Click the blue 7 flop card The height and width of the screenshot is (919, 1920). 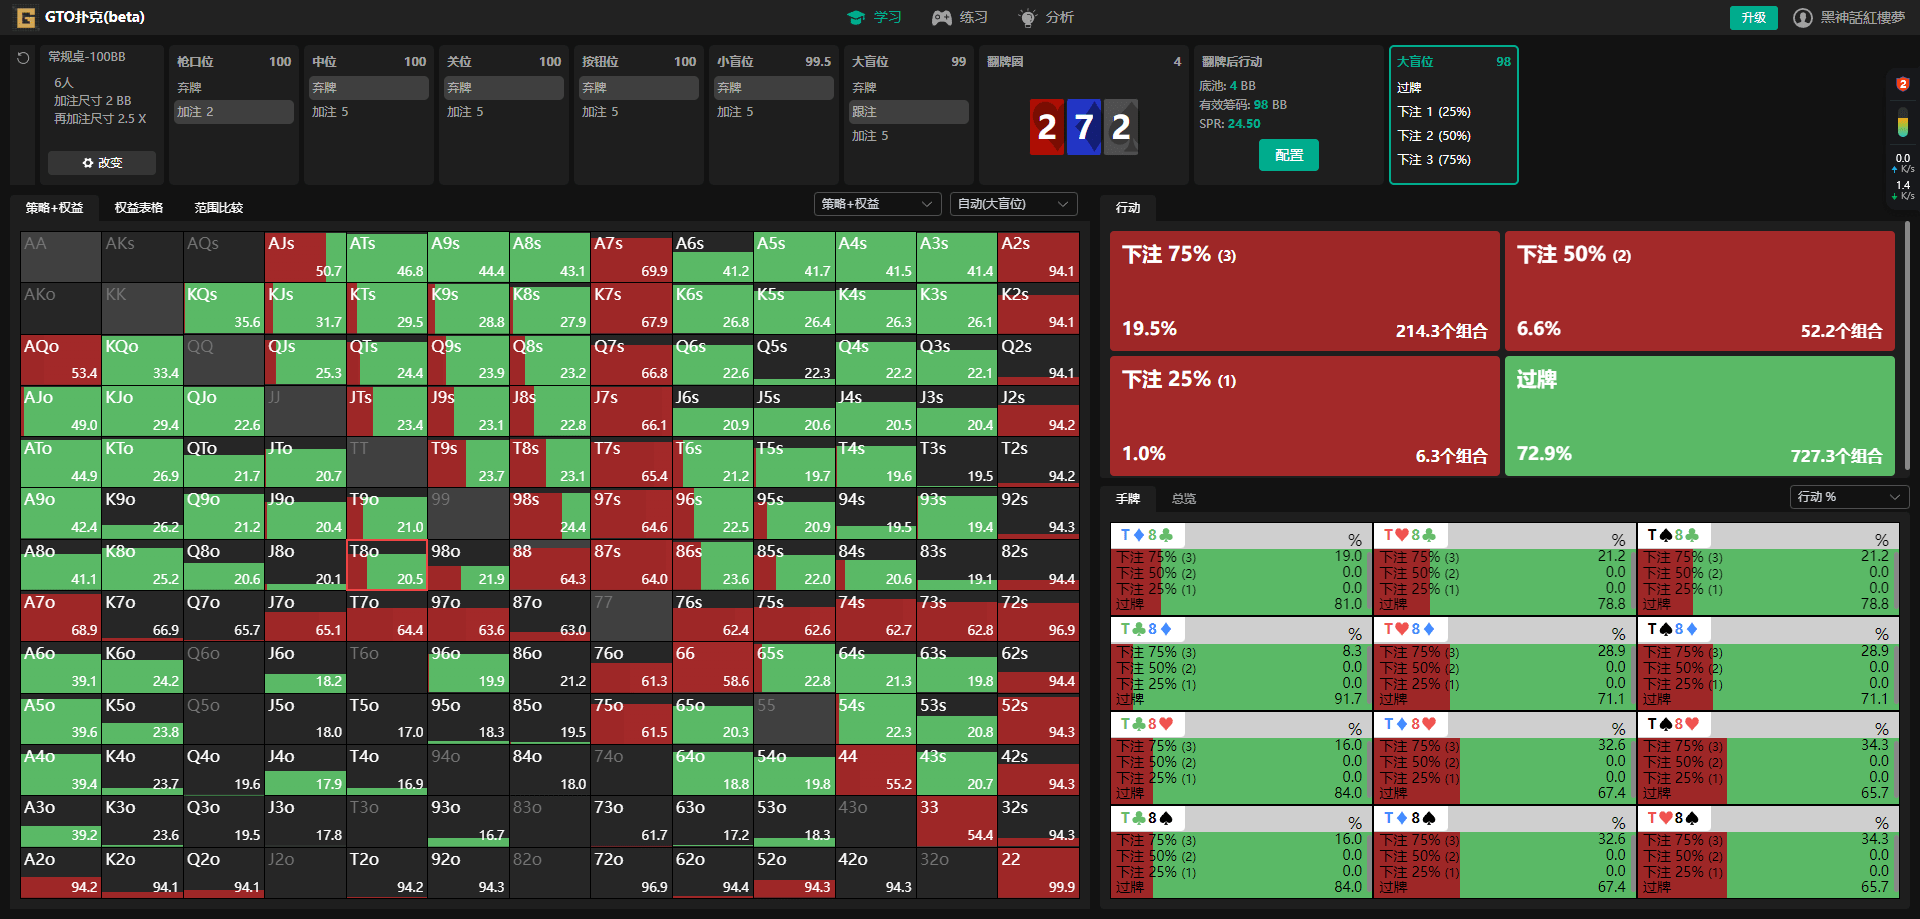pyautogui.click(x=1084, y=127)
